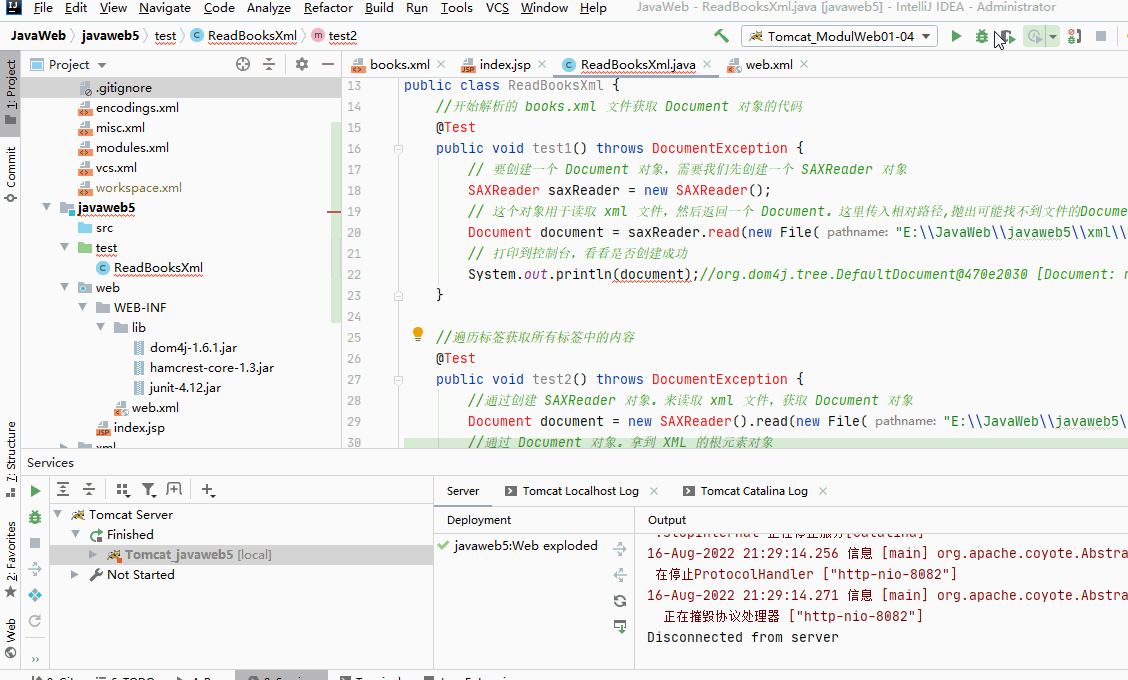Click the Deployment panel refresh icon
Image resolution: width=1128 pixels, height=680 pixels.
coord(619,601)
